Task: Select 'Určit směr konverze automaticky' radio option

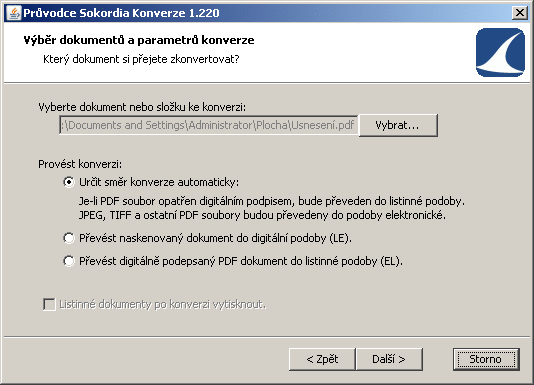Action: tap(69, 182)
